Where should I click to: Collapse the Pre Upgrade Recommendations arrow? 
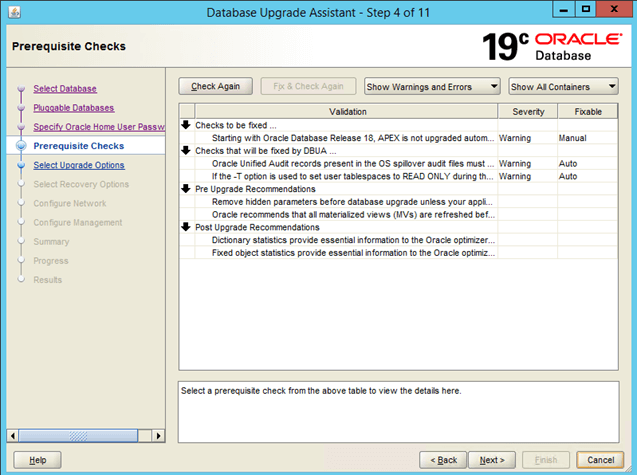pyautogui.click(x=187, y=188)
